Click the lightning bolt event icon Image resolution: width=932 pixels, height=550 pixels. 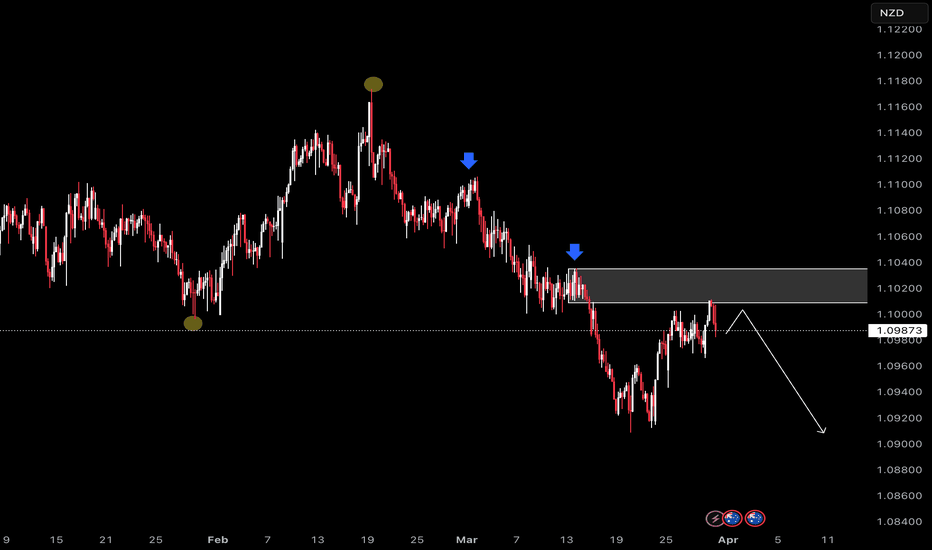tap(714, 518)
